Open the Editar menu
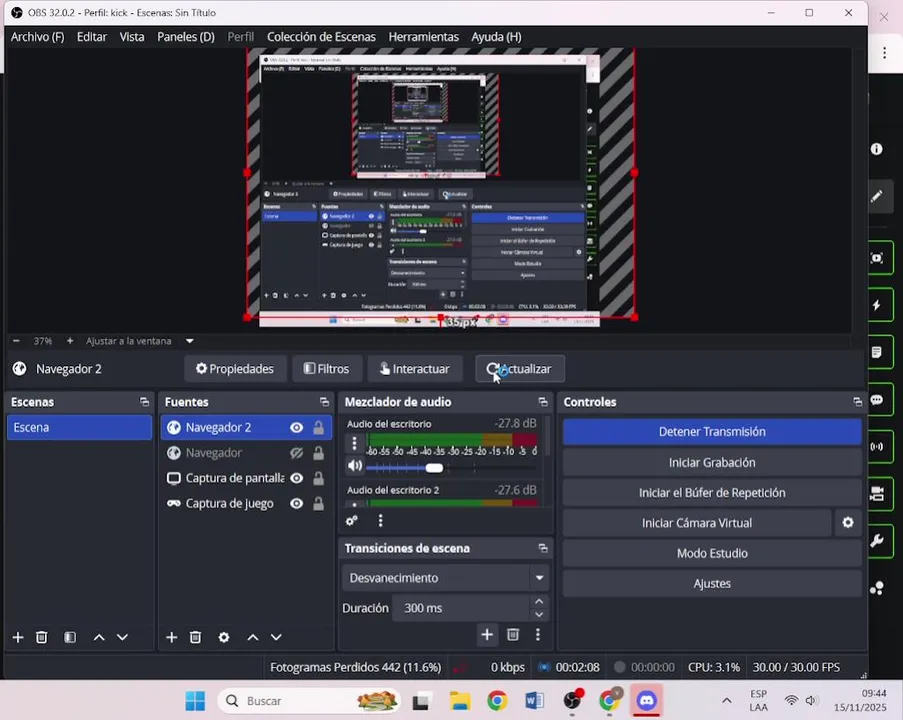Viewport: 903px width, 720px height. click(x=92, y=37)
